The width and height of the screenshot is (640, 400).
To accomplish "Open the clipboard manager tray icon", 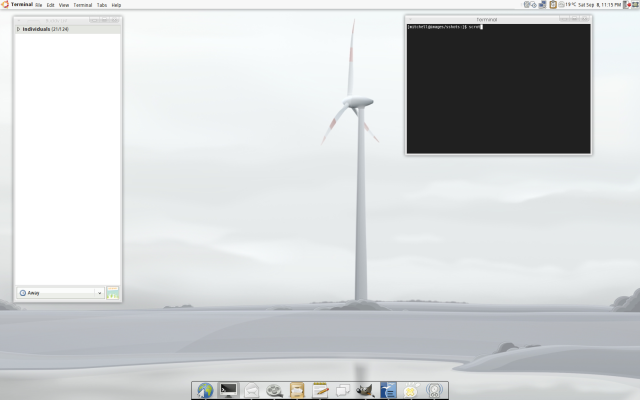I will coord(553,5).
